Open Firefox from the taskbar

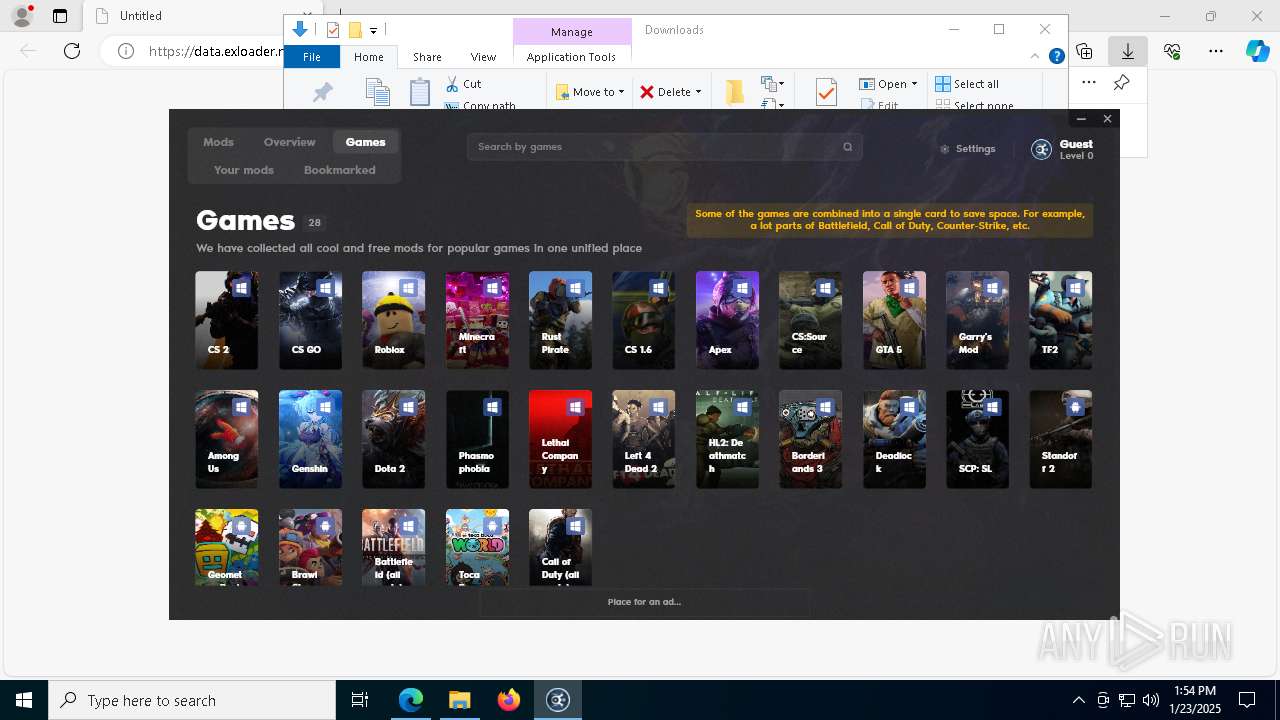(509, 700)
